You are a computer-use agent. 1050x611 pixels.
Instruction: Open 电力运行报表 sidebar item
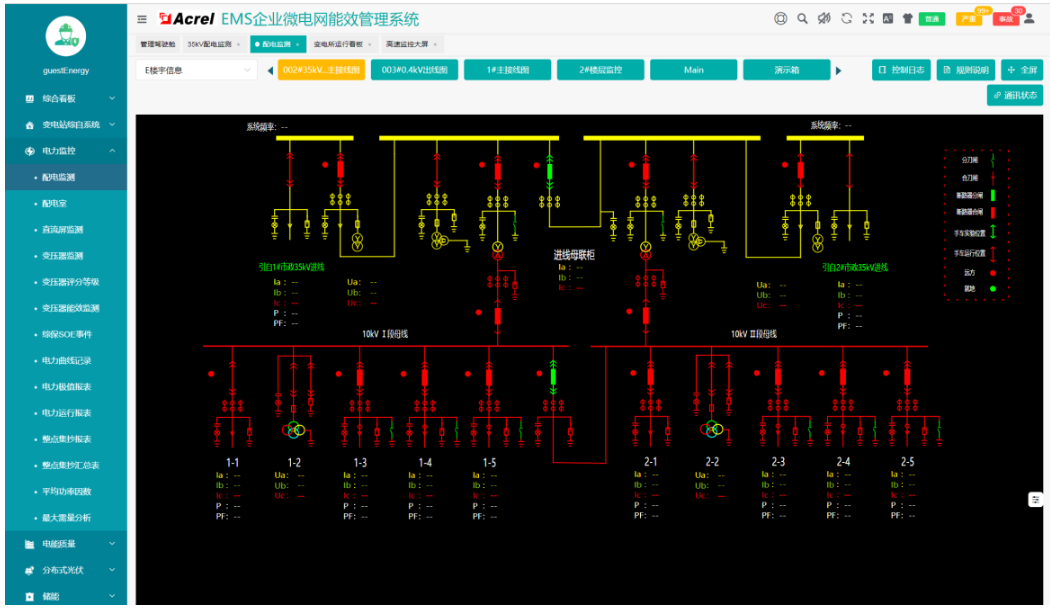[x=66, y=413]
